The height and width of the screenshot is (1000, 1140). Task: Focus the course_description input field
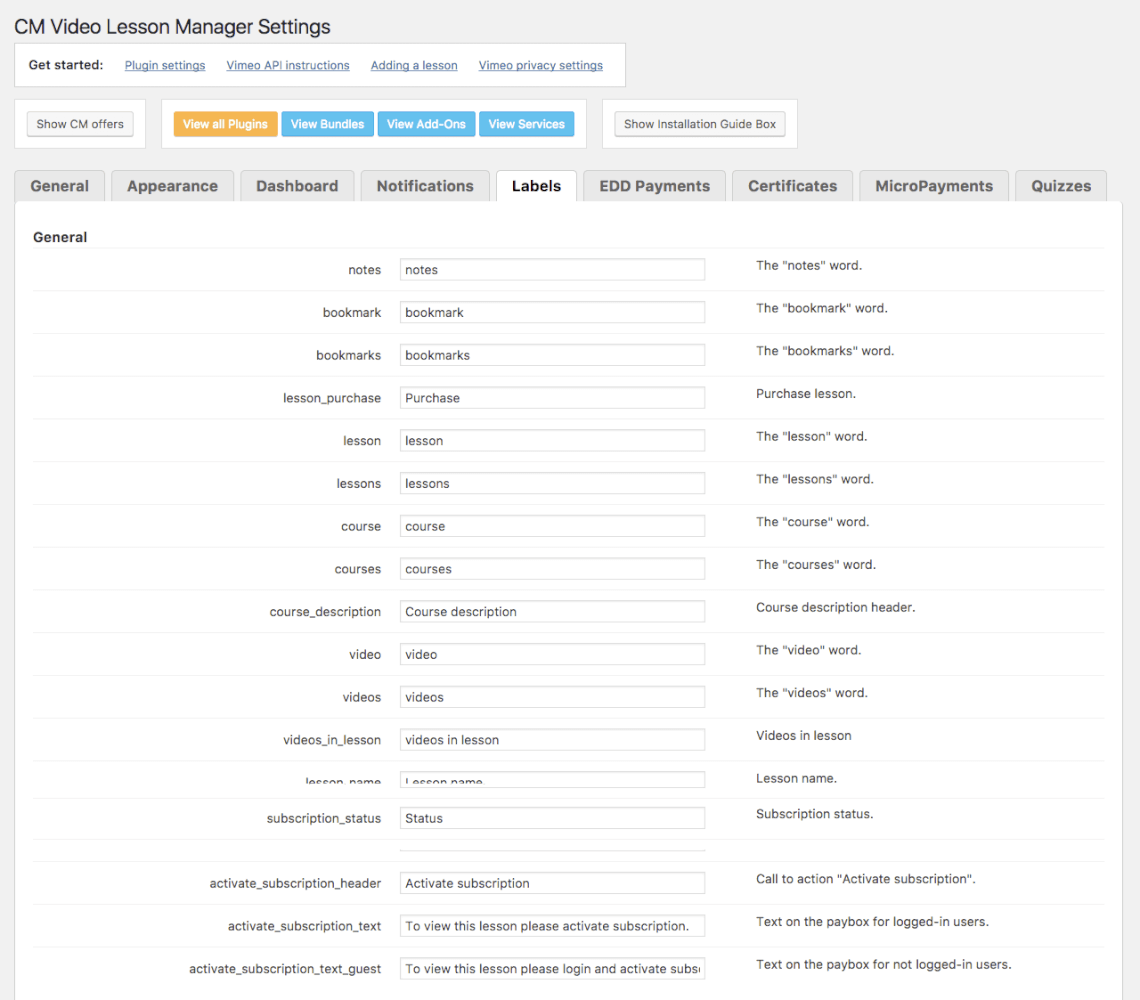[x=552, y=612]
